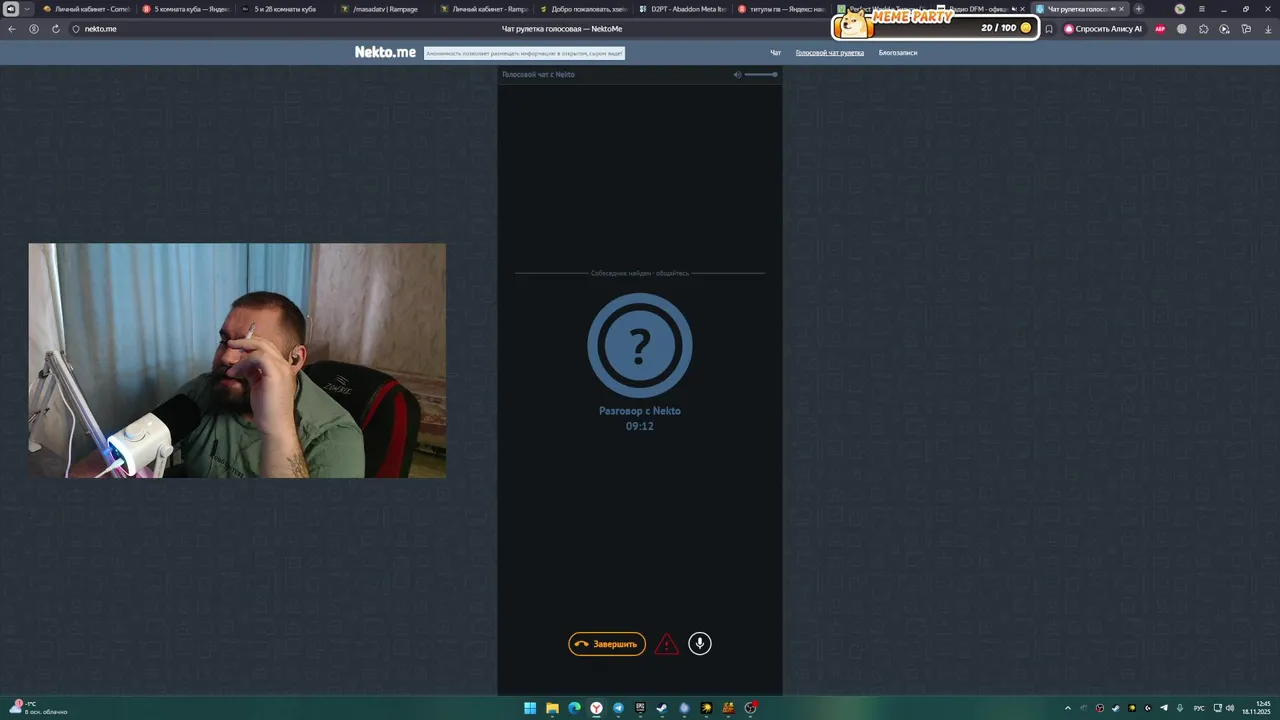Click the speaker icon beside the volume slider
The height and width of the screenshot is (720, 1280).
click(737, 74)
